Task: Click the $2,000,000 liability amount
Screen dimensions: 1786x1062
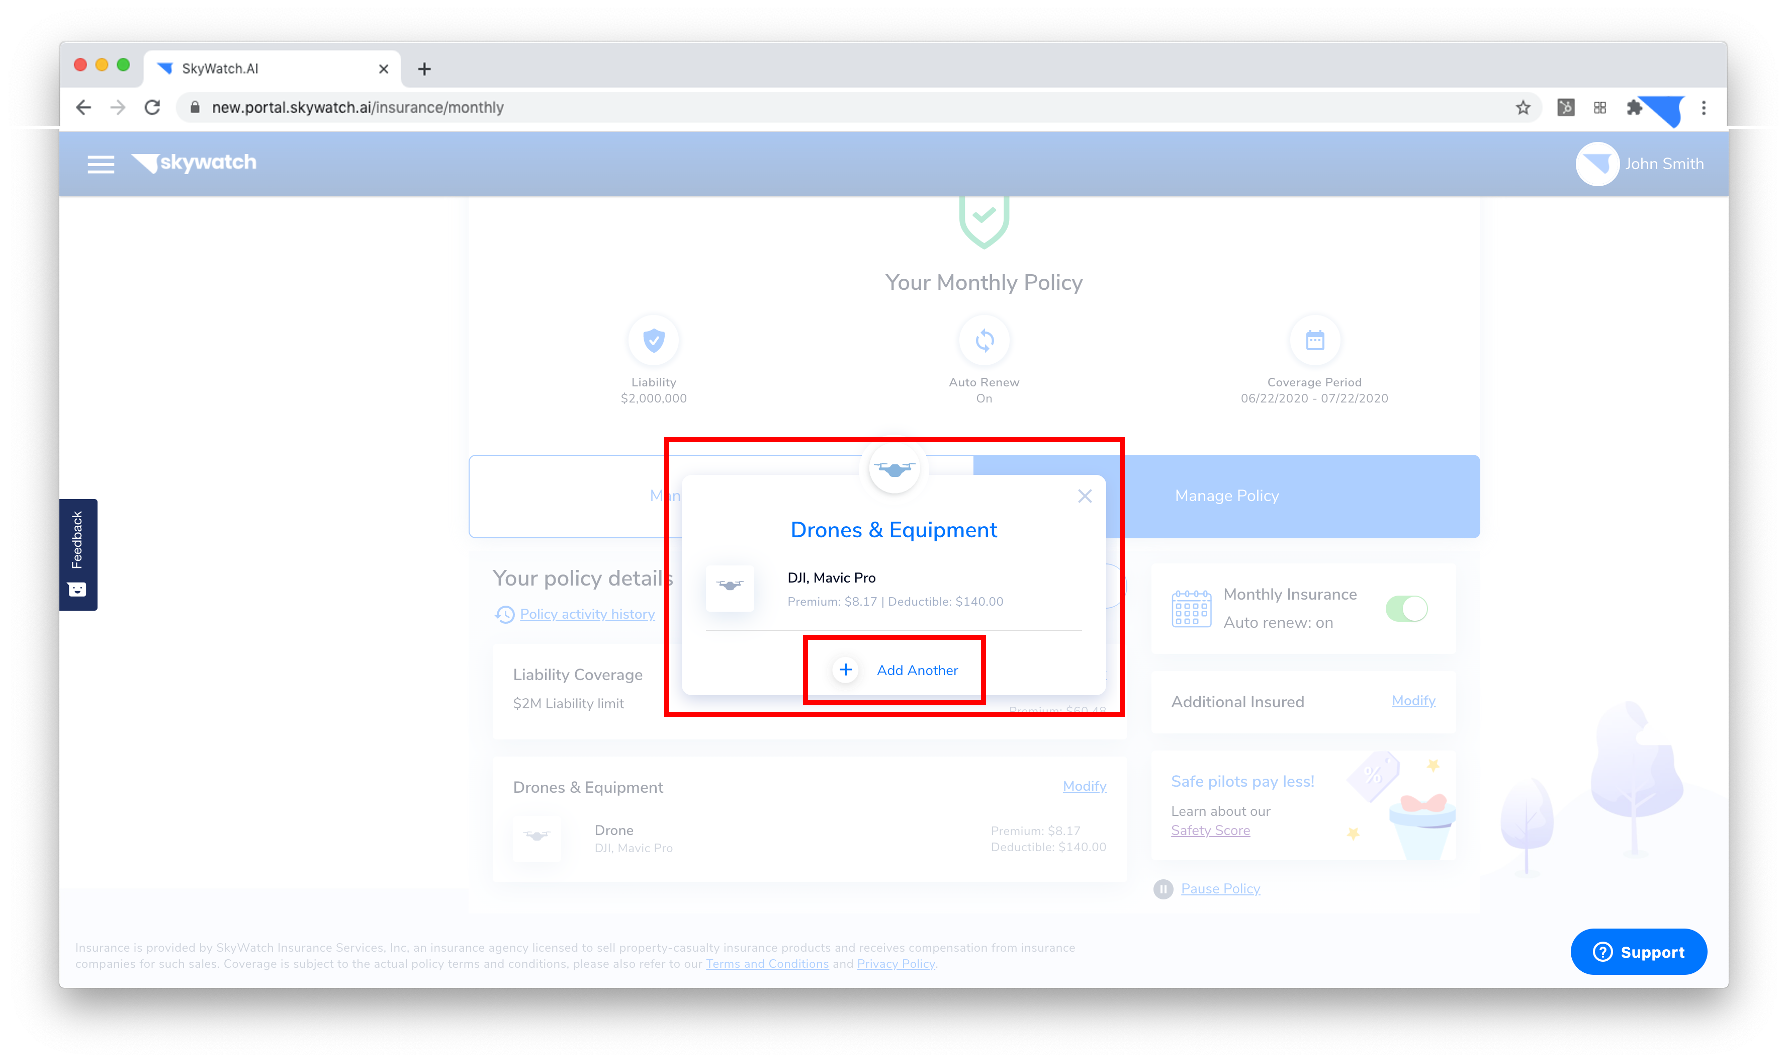Action: click(x=654, y=399)
